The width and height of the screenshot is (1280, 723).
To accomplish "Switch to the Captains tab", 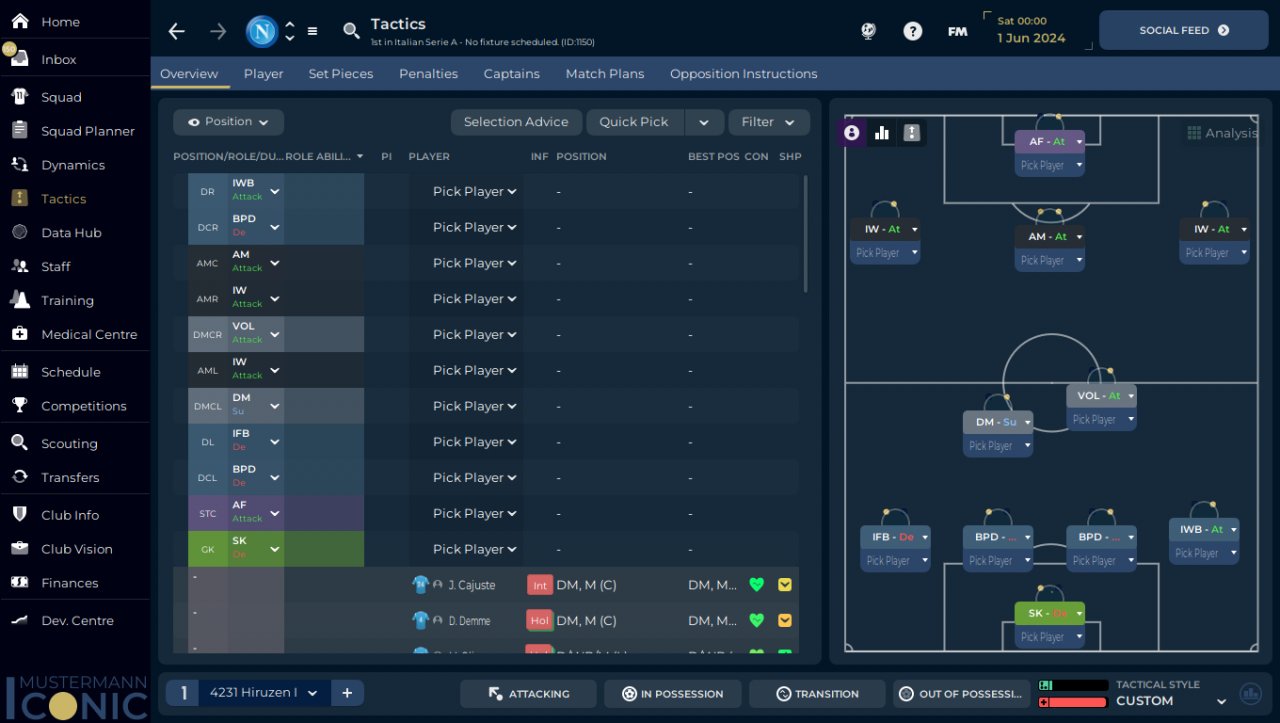I will tap(511, 74).
